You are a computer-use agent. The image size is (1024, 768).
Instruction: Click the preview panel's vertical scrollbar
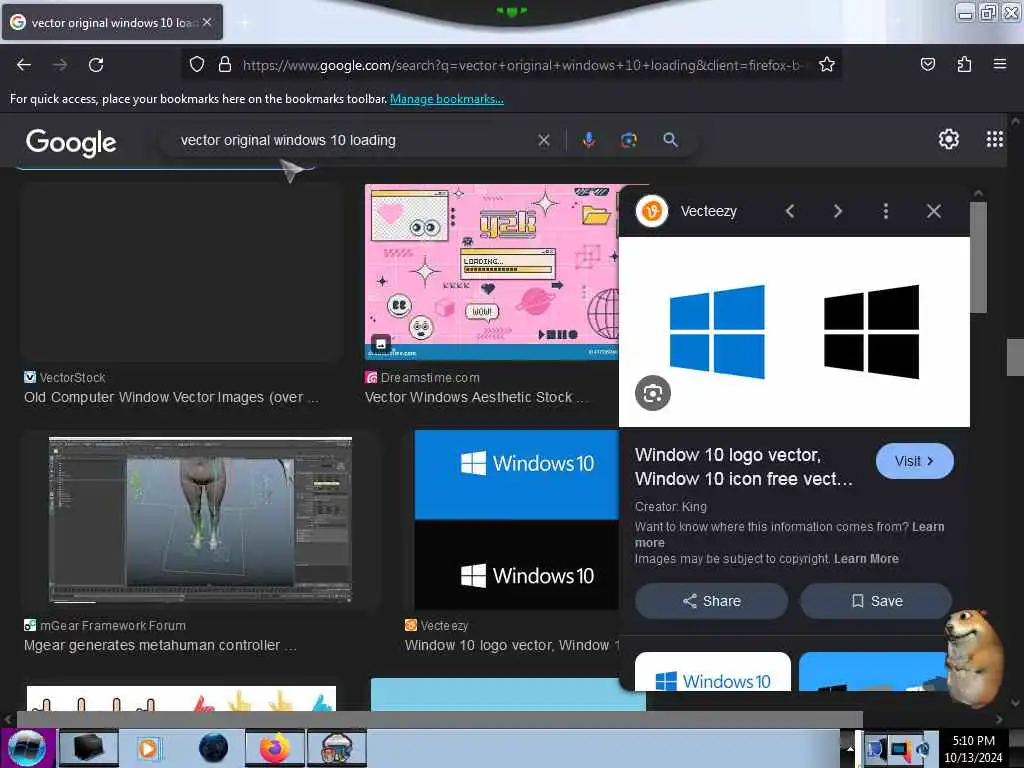(978, 257)
